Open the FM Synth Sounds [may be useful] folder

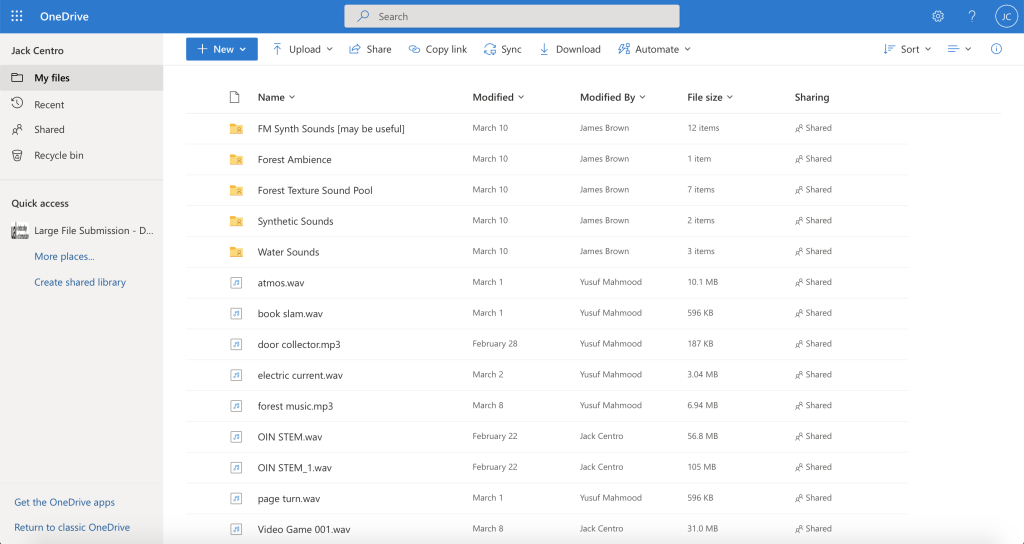331,129
